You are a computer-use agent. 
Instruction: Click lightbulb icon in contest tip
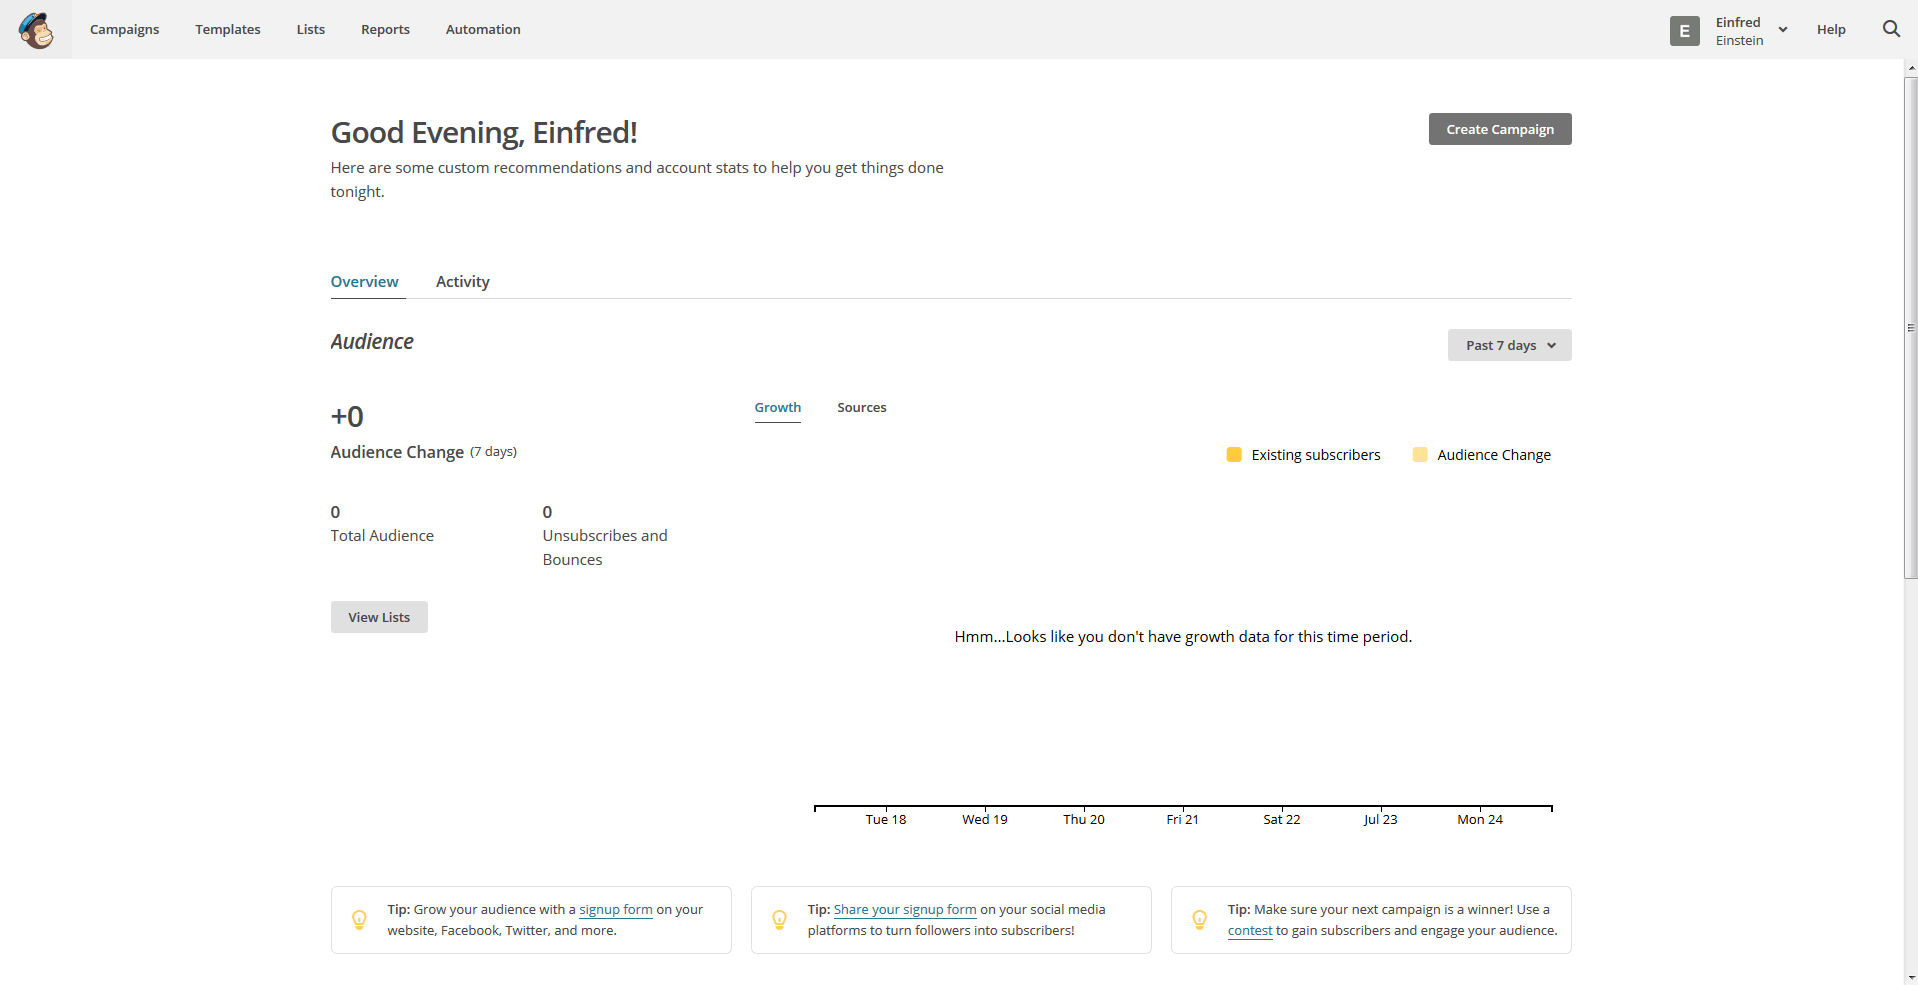point(1199,920)
